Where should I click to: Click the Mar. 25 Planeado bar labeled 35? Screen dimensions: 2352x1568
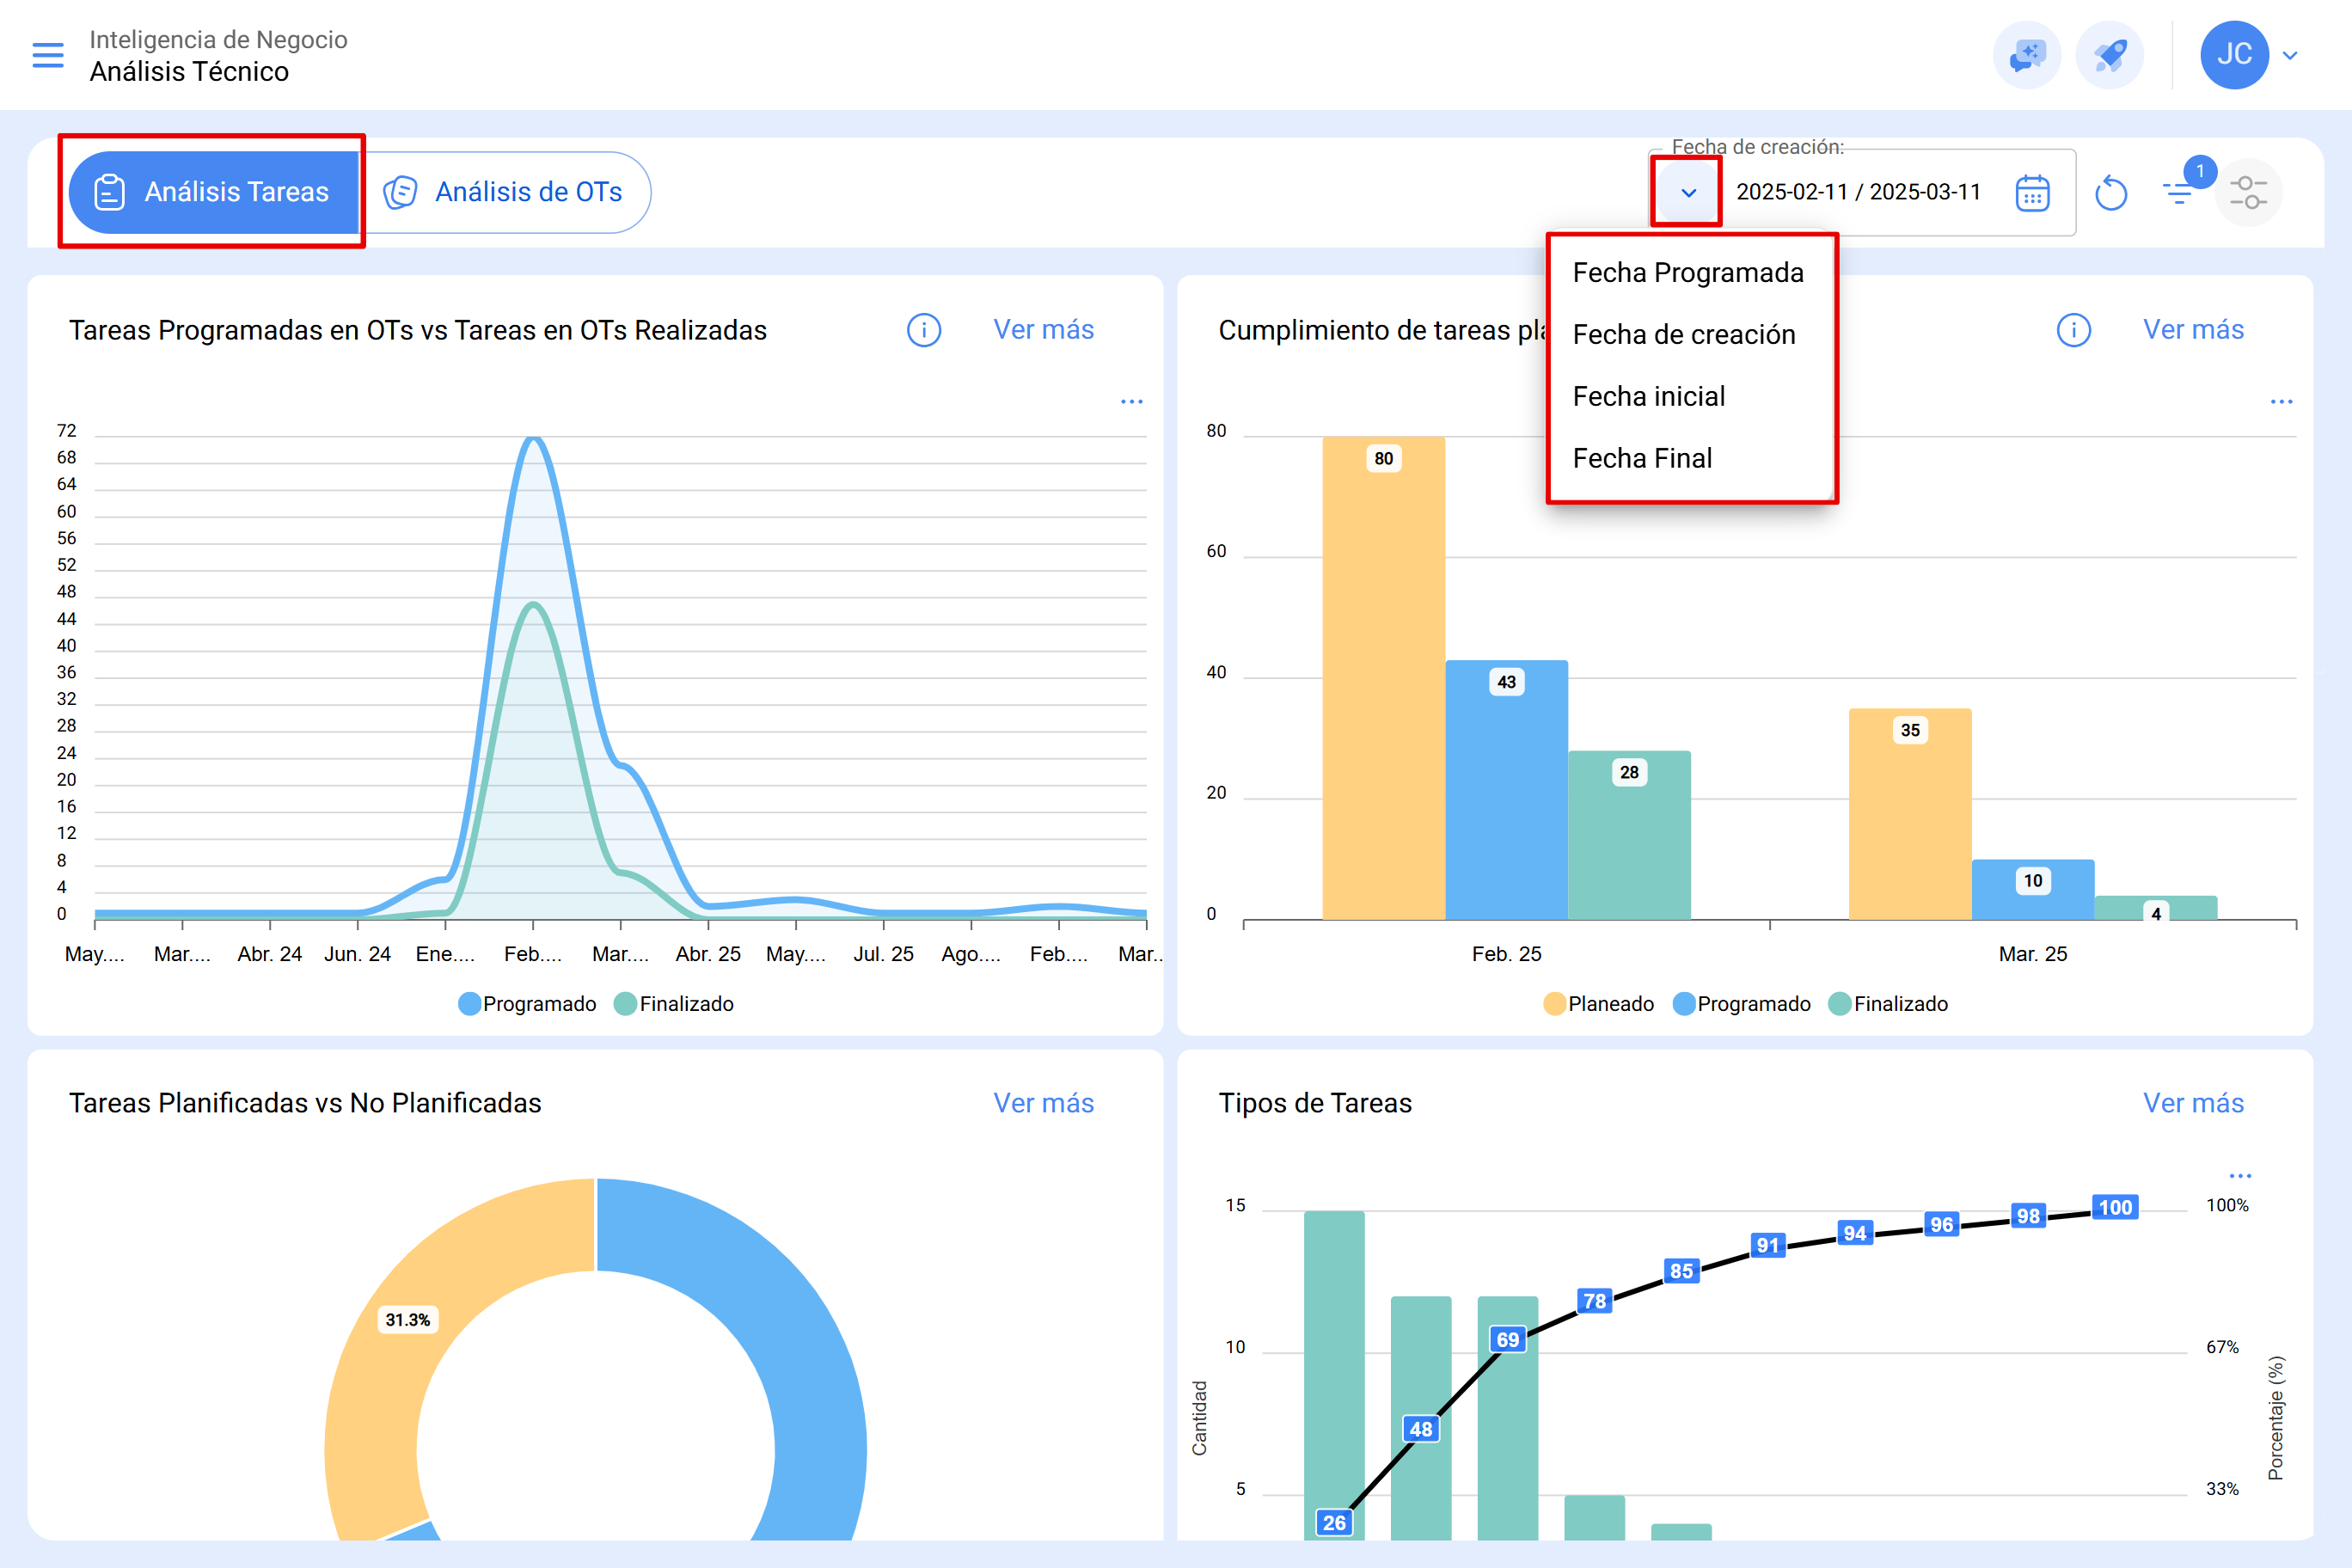coord(1910,814)
